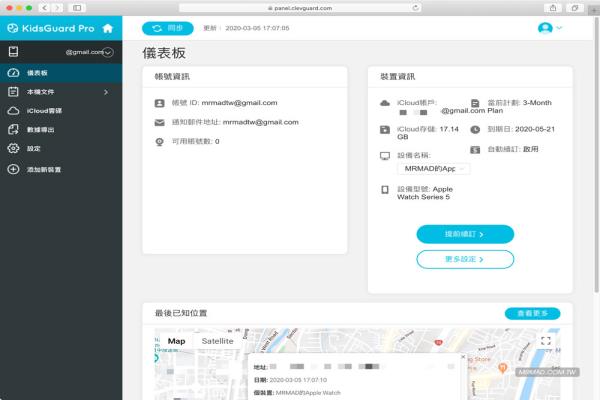Toggle the Safari sidebar button
The image size is (600, 400).
pyautogui.click(x=77, y=8)
